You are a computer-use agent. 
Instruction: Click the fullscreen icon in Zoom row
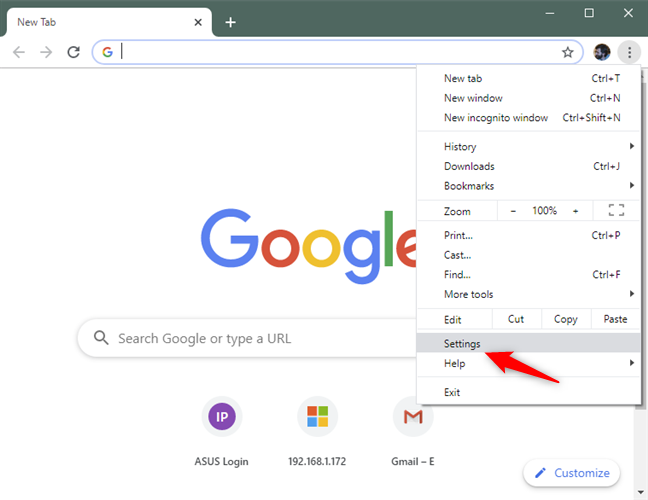(x=616, y=210)
